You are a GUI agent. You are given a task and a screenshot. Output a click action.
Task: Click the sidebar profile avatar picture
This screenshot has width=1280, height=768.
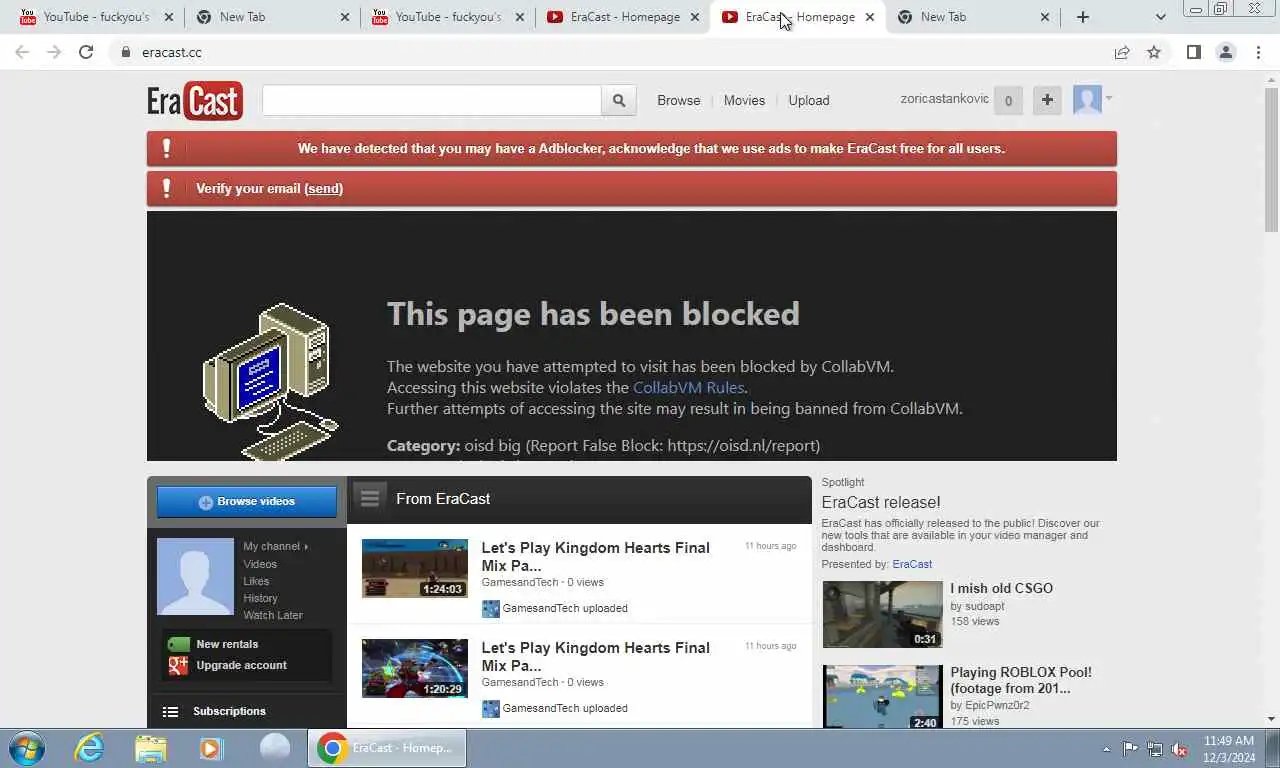(x=195, y=576)
